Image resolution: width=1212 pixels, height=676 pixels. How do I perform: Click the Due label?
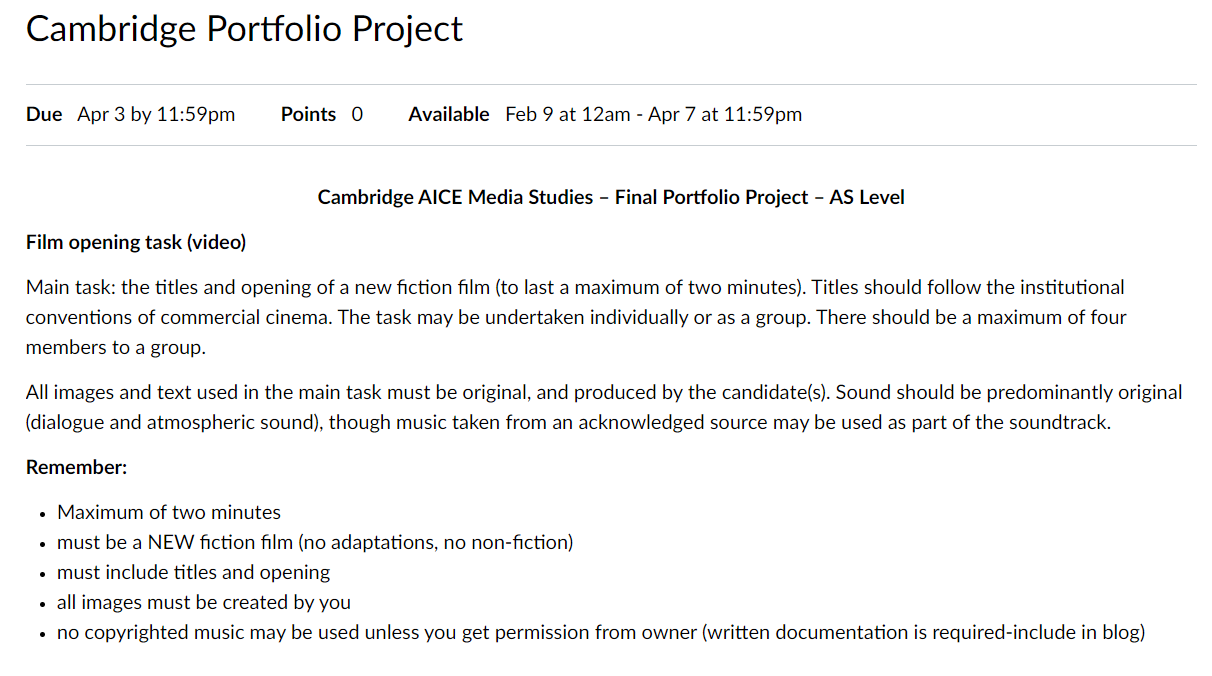[44, 114]
